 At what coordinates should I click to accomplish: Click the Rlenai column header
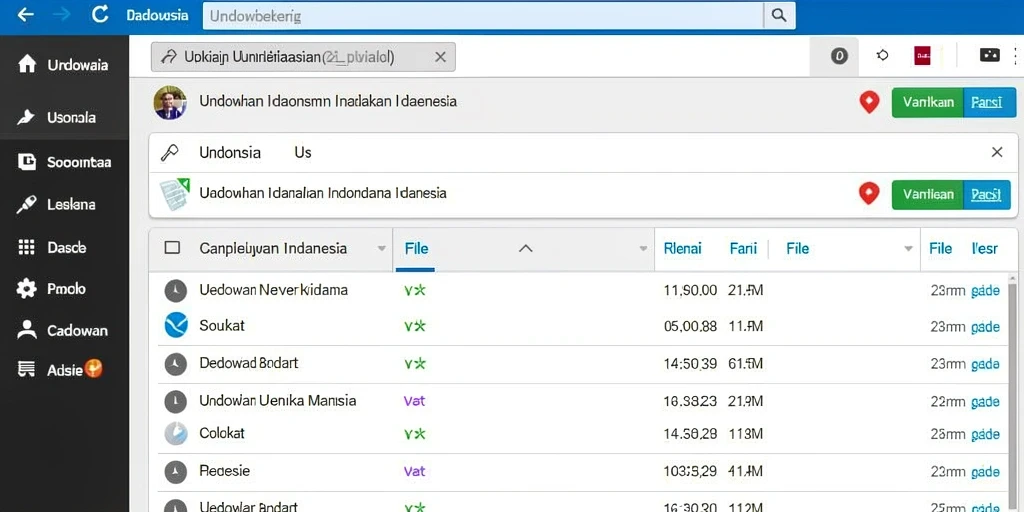coord(682,248)
